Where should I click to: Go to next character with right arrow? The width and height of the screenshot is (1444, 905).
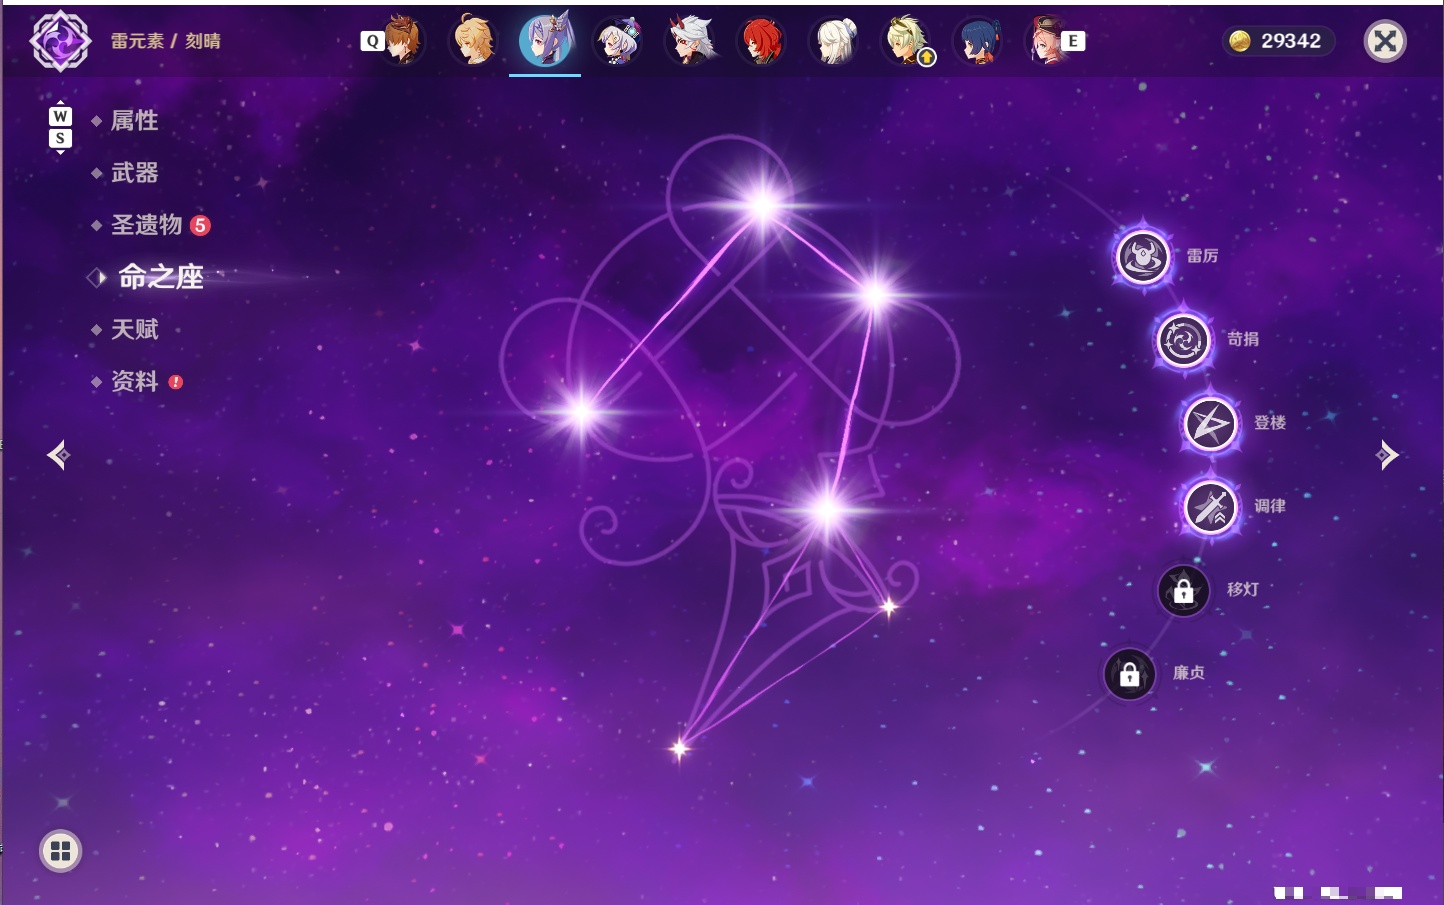coord(1387,455)
